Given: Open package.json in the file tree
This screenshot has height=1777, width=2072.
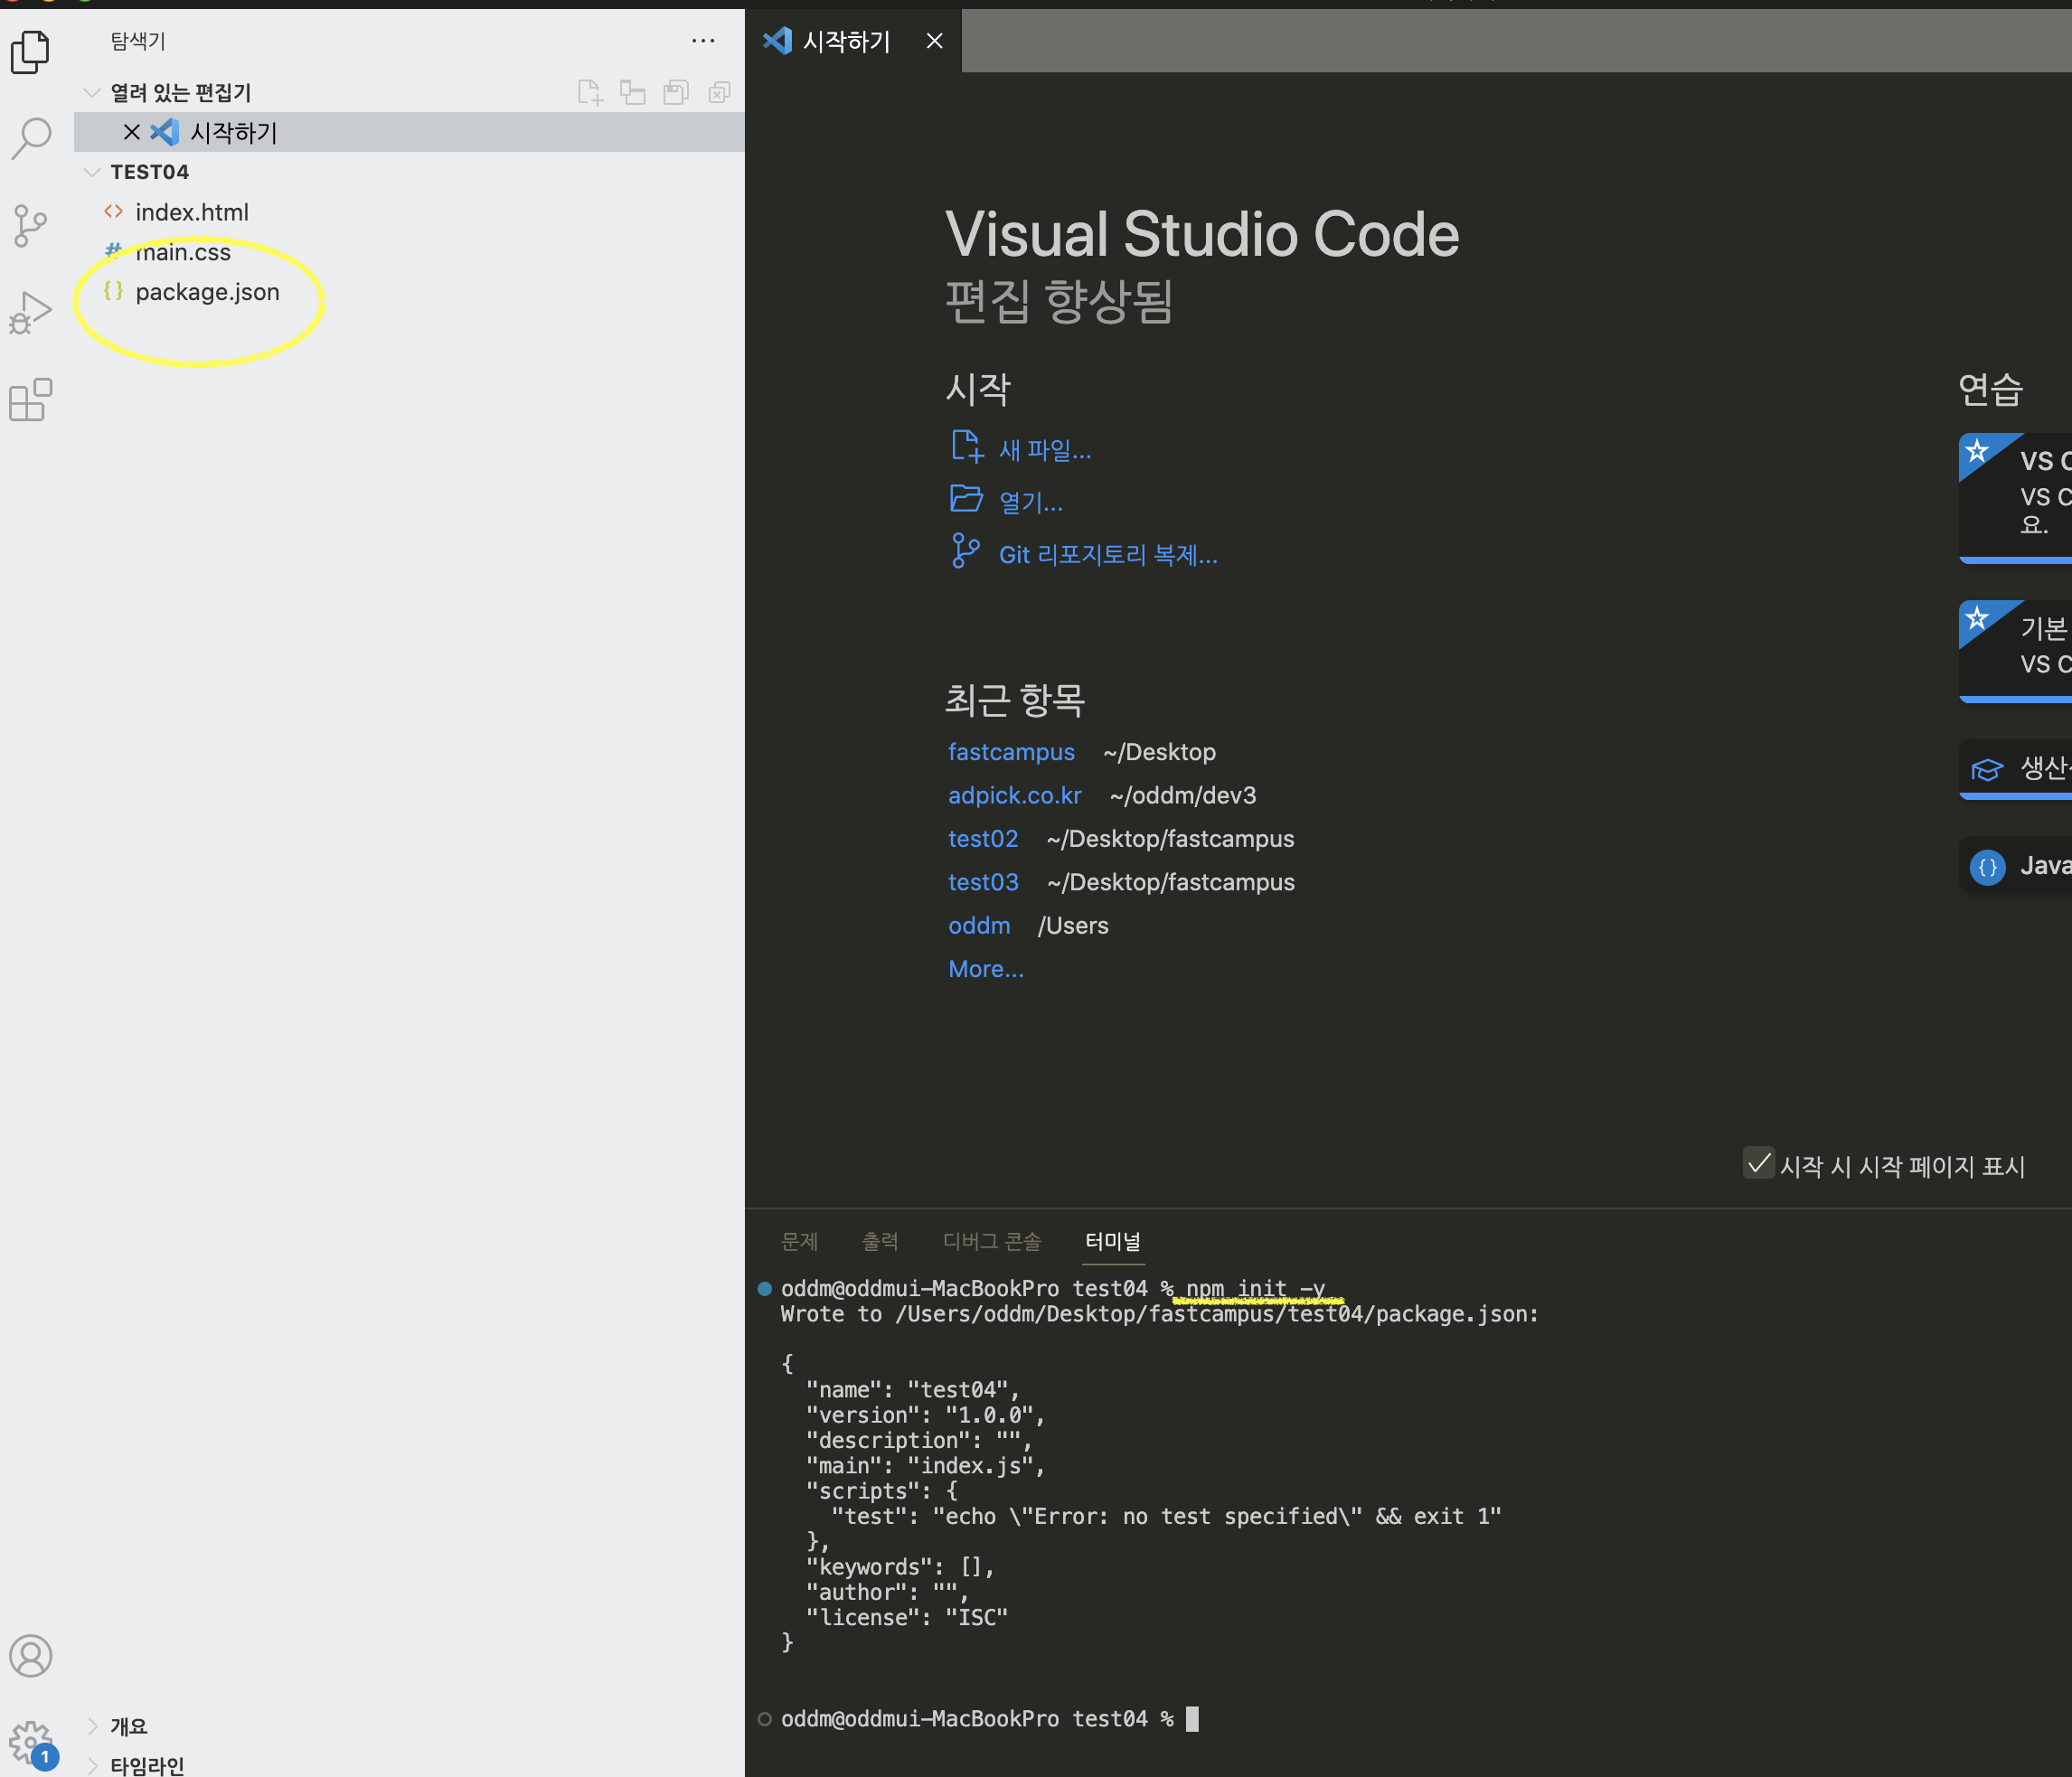Looking at the screenshot, I should pos(207,292).
